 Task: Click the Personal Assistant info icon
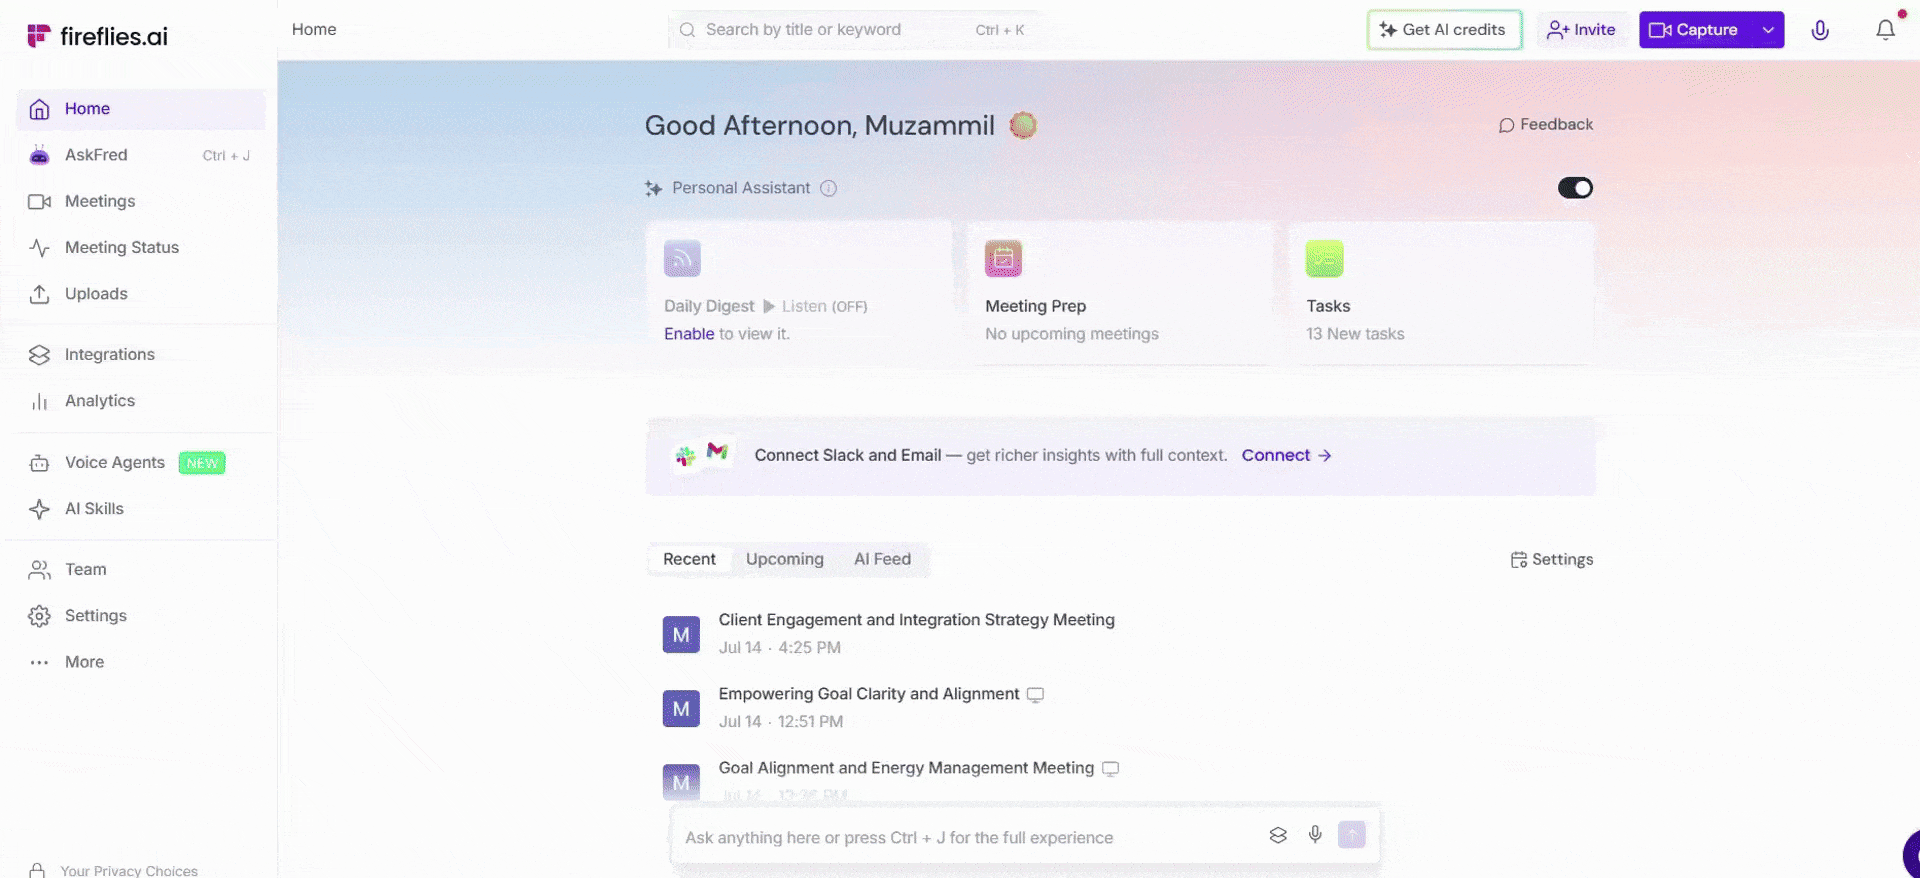click(x=828, y=188)
